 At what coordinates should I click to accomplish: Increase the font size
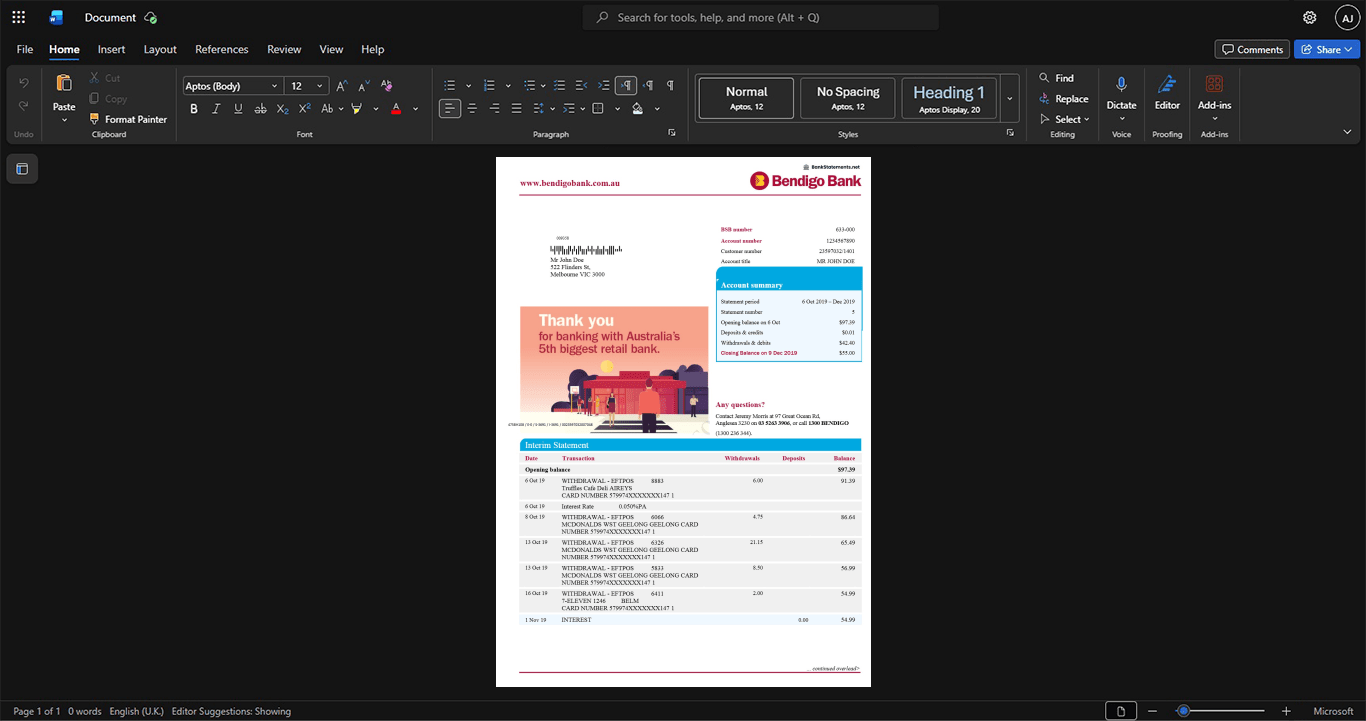pos(342,86)
